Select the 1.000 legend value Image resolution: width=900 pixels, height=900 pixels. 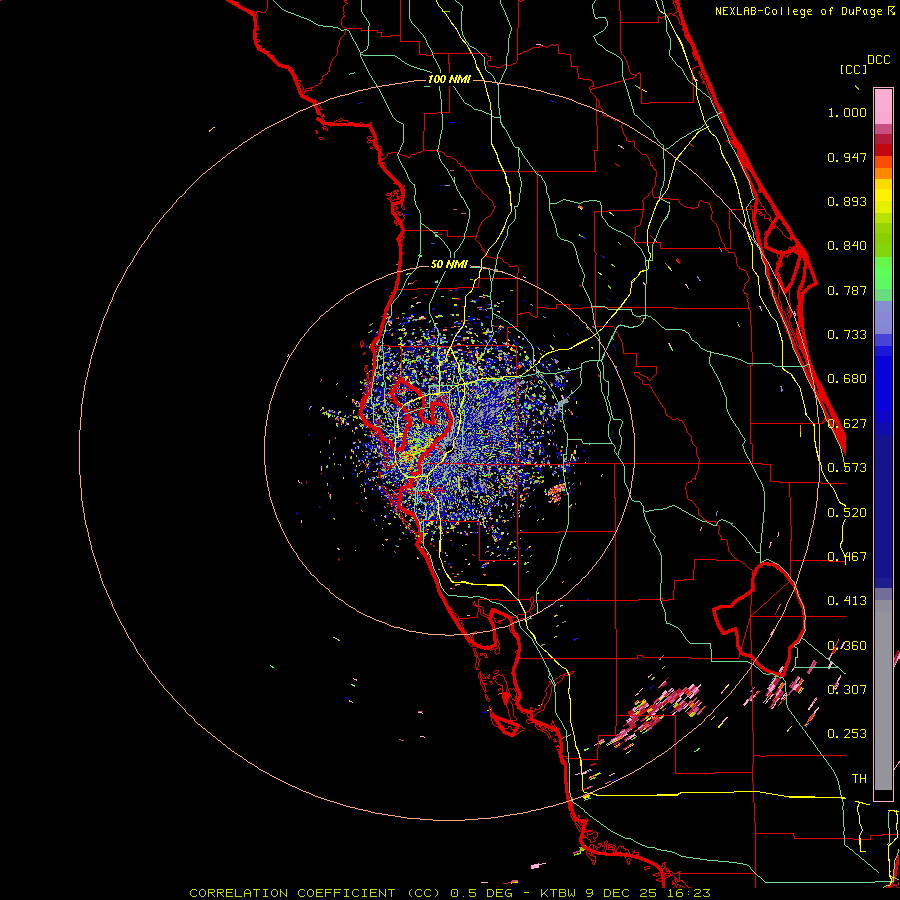[847, 112]
